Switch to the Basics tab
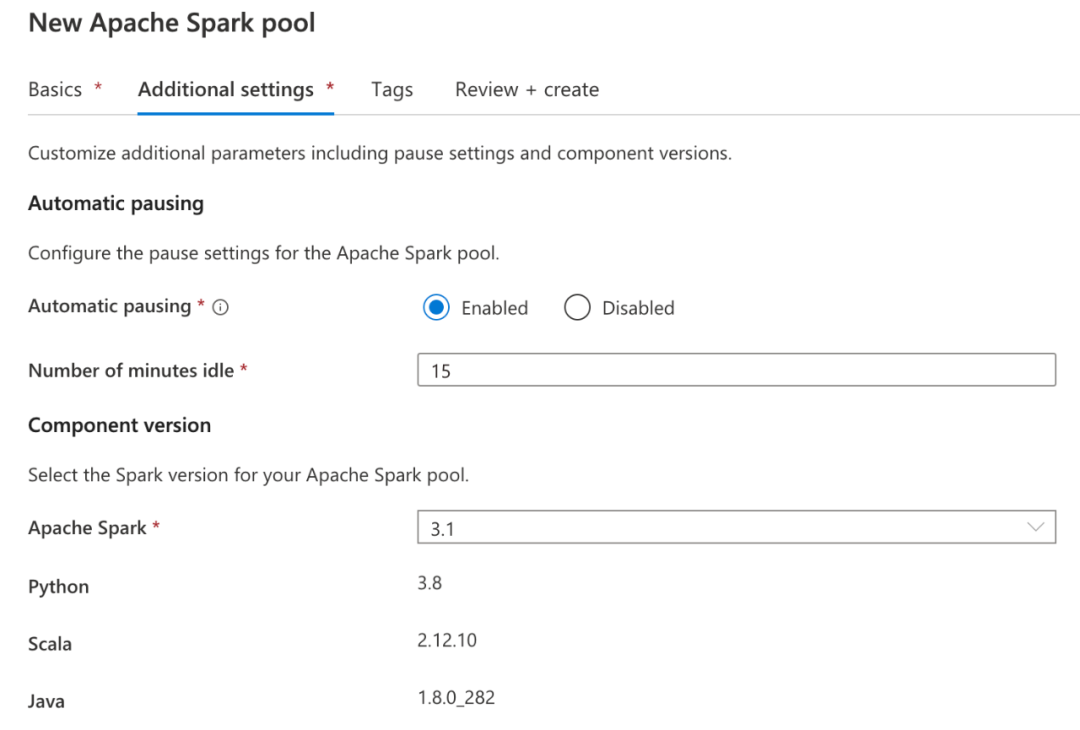1080x730 pixels. 55,90
